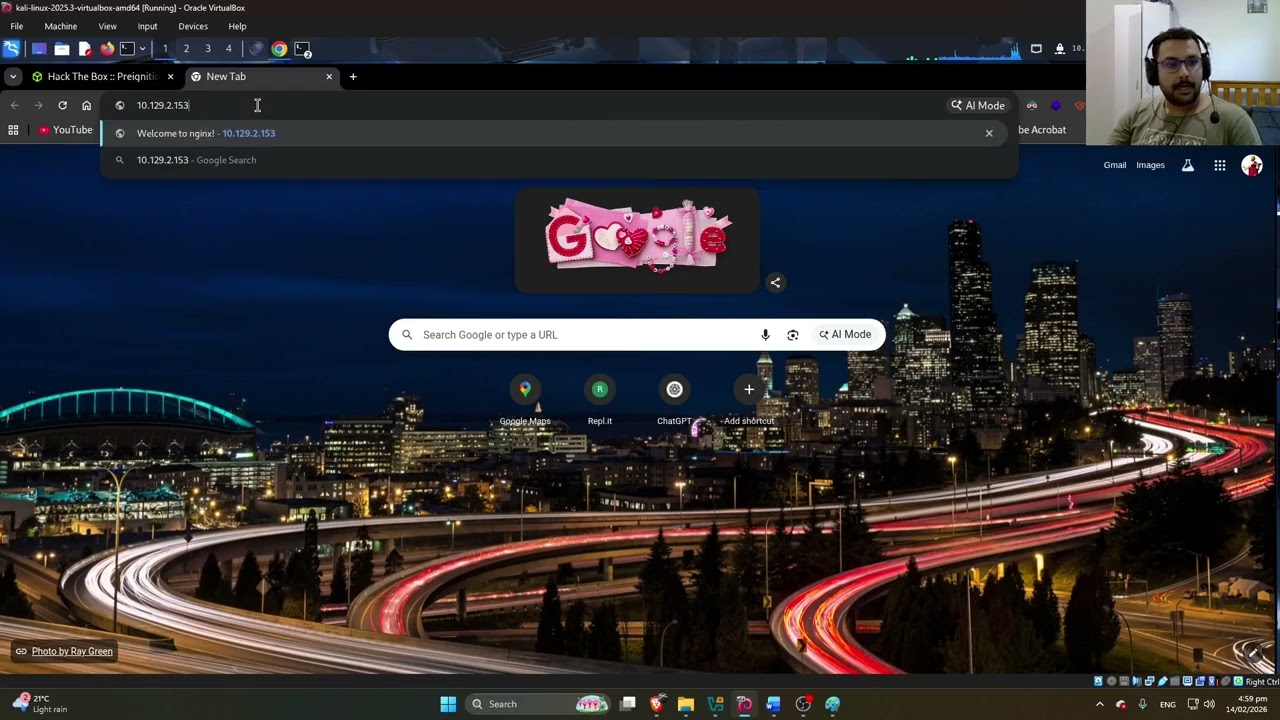
Task: Select the terminal window button with badge 2
Action: point(302,48)
